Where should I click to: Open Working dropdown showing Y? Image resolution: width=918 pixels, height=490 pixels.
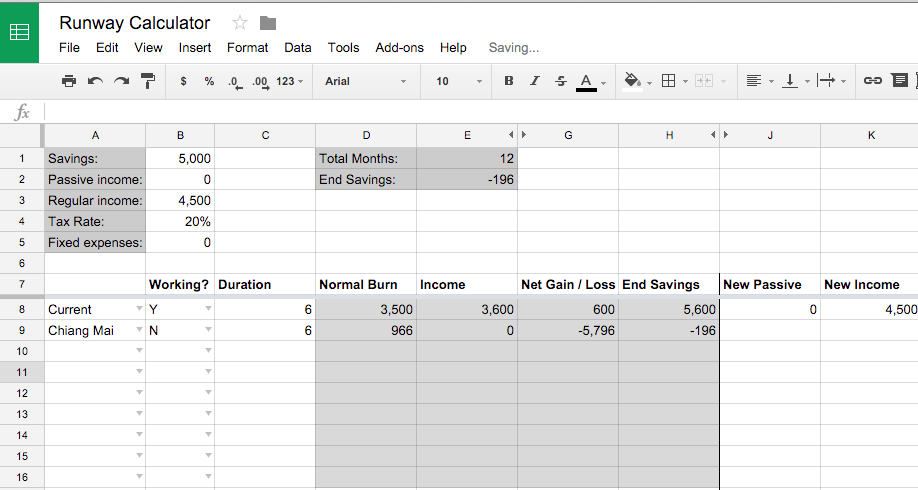(x=208, y=309)
